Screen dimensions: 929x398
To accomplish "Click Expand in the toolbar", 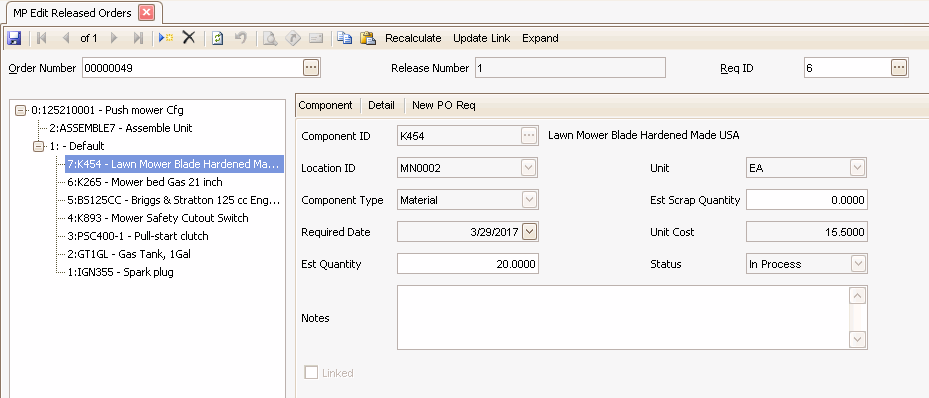I will (x=540, y=38).
